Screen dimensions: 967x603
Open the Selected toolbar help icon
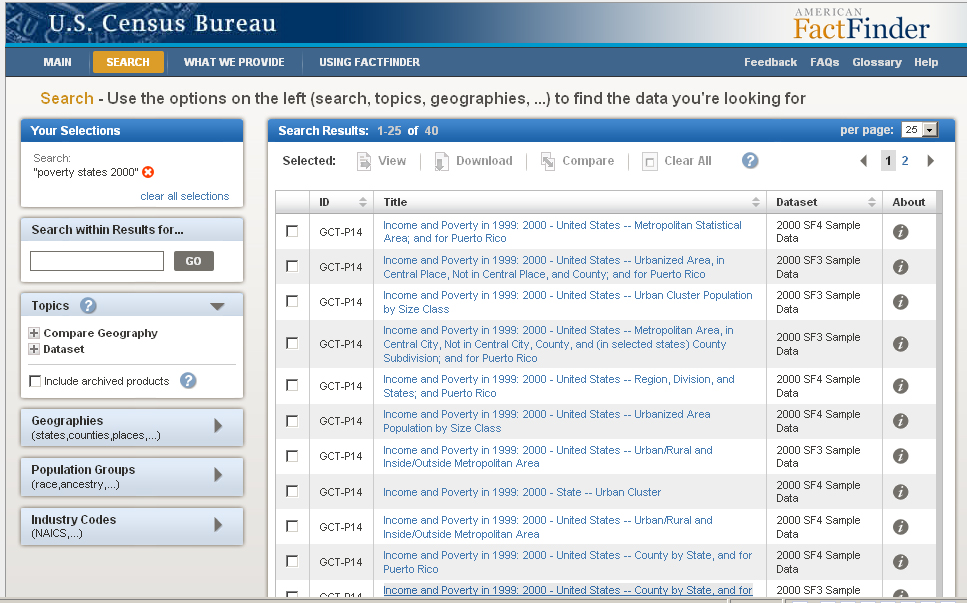tap(750, 161)
